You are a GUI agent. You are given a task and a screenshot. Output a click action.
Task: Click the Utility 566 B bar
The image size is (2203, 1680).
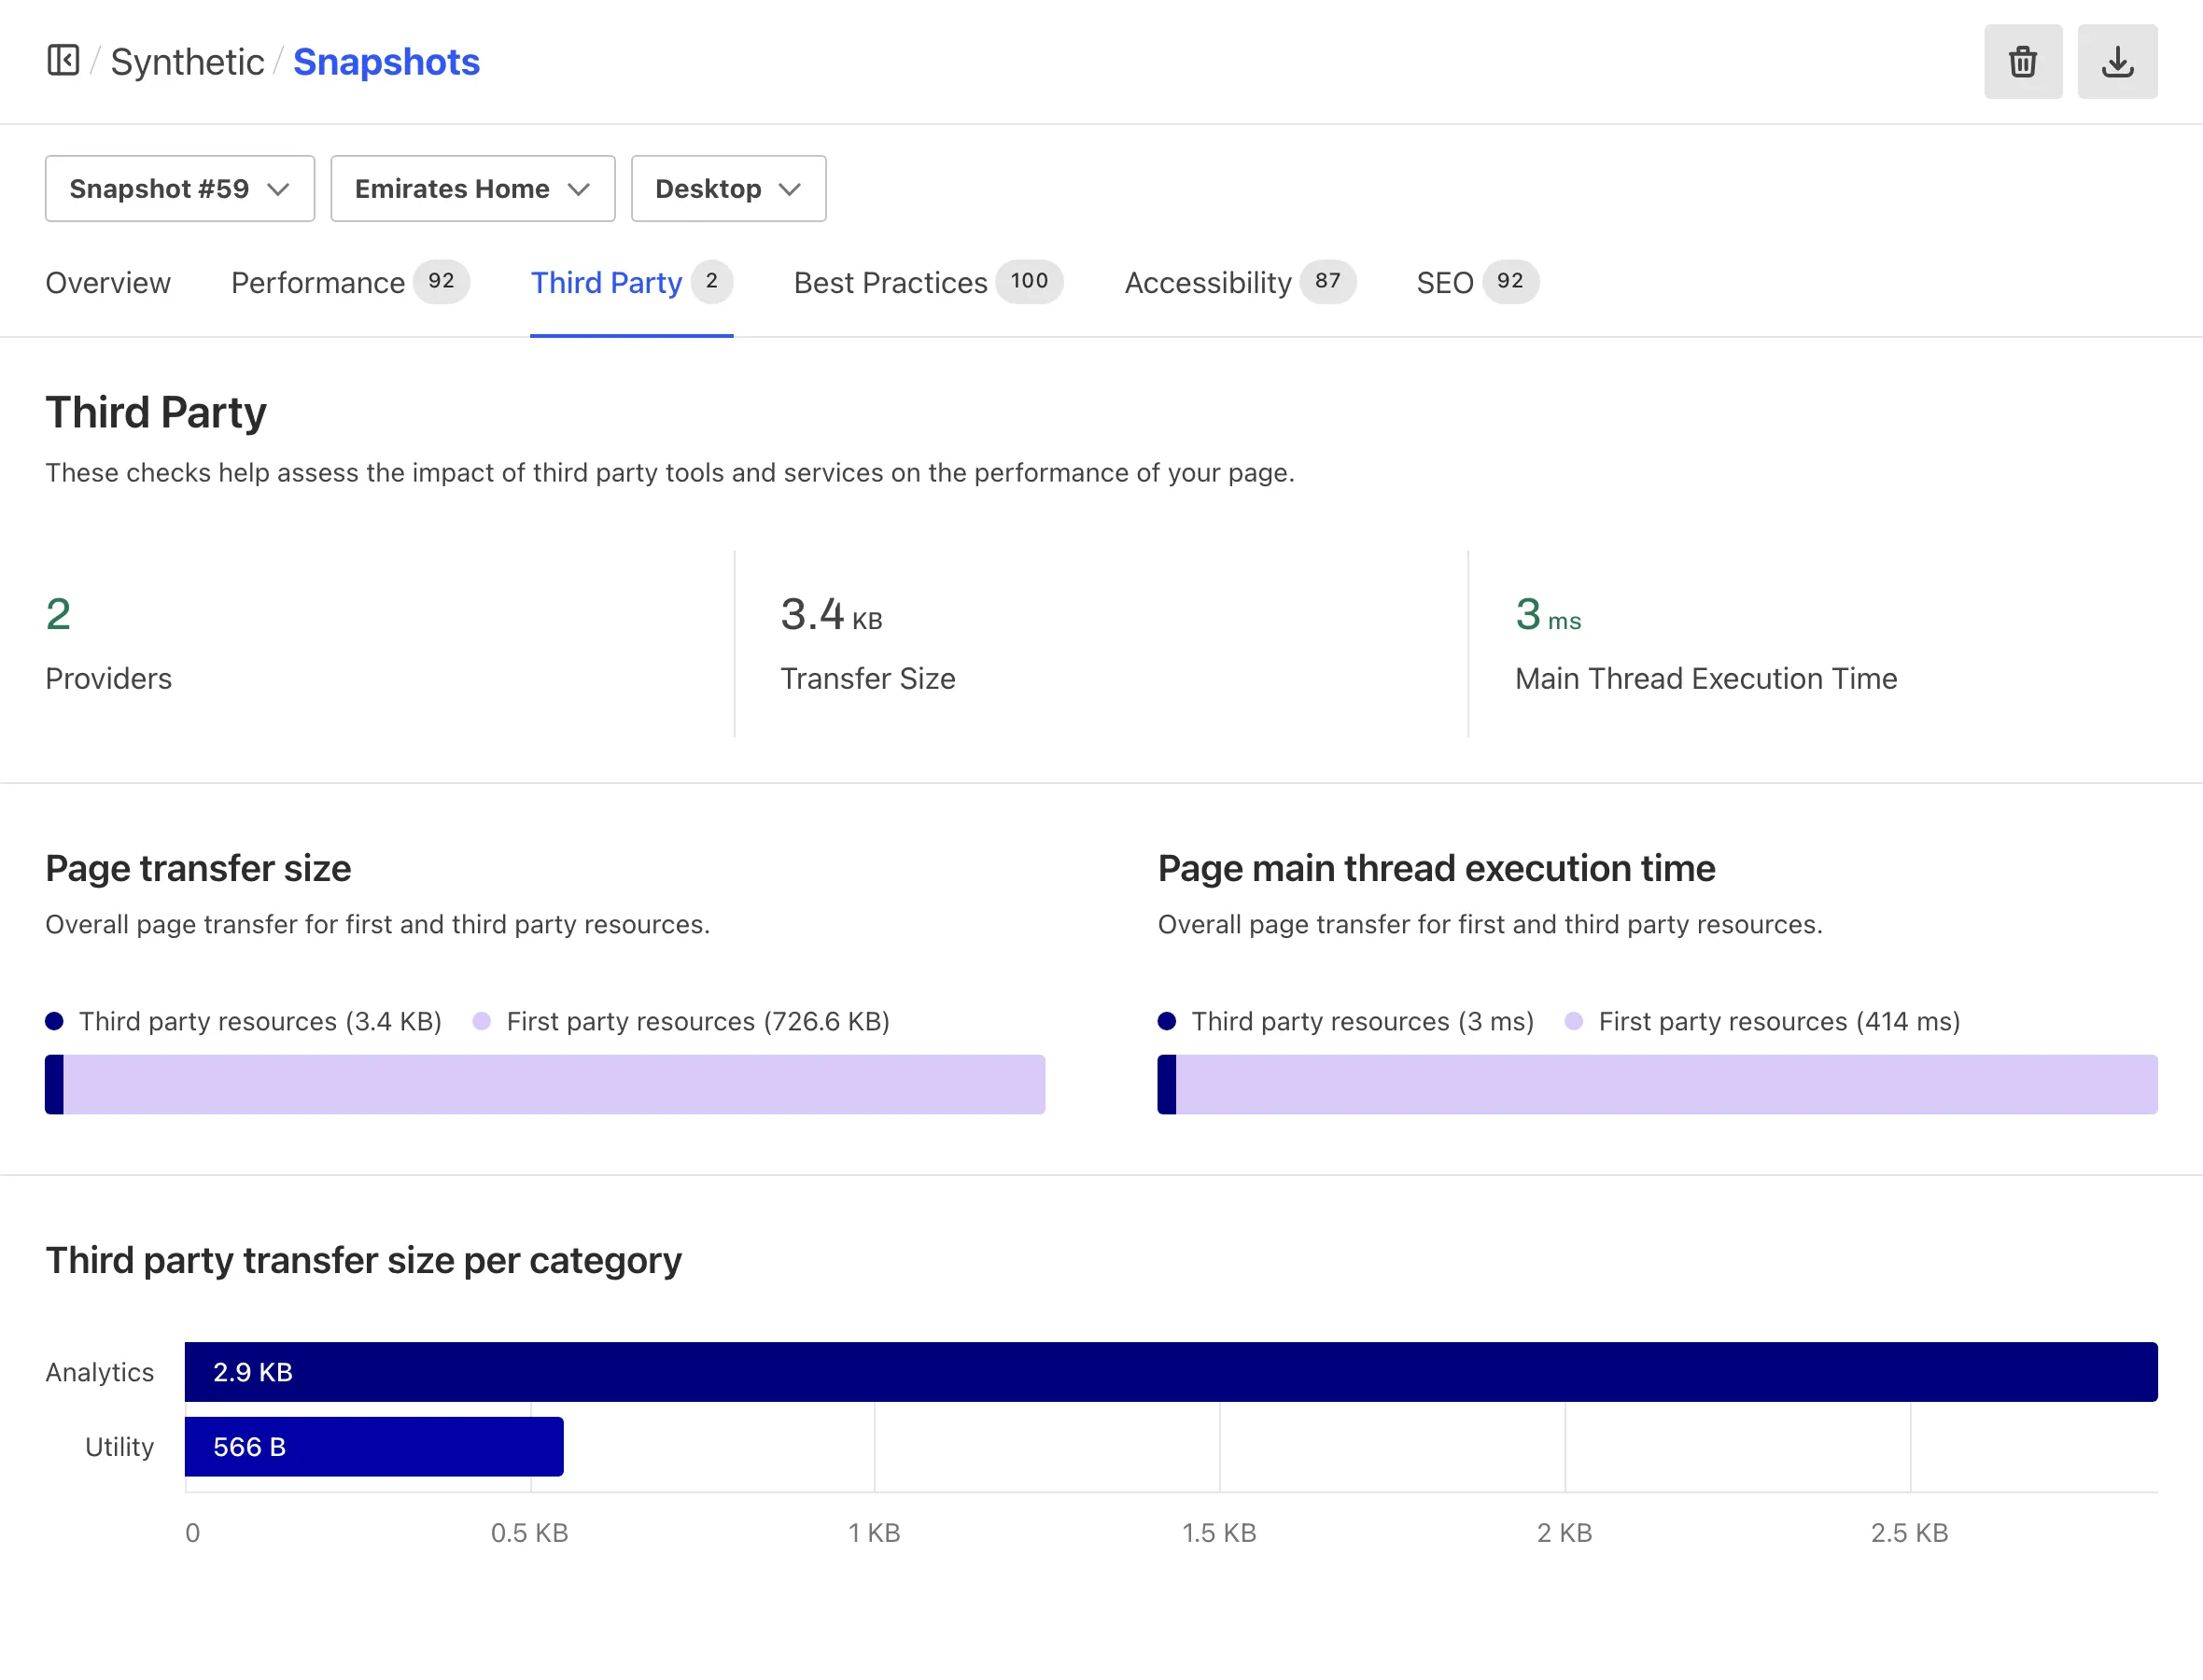click(x=374, y=1447)
